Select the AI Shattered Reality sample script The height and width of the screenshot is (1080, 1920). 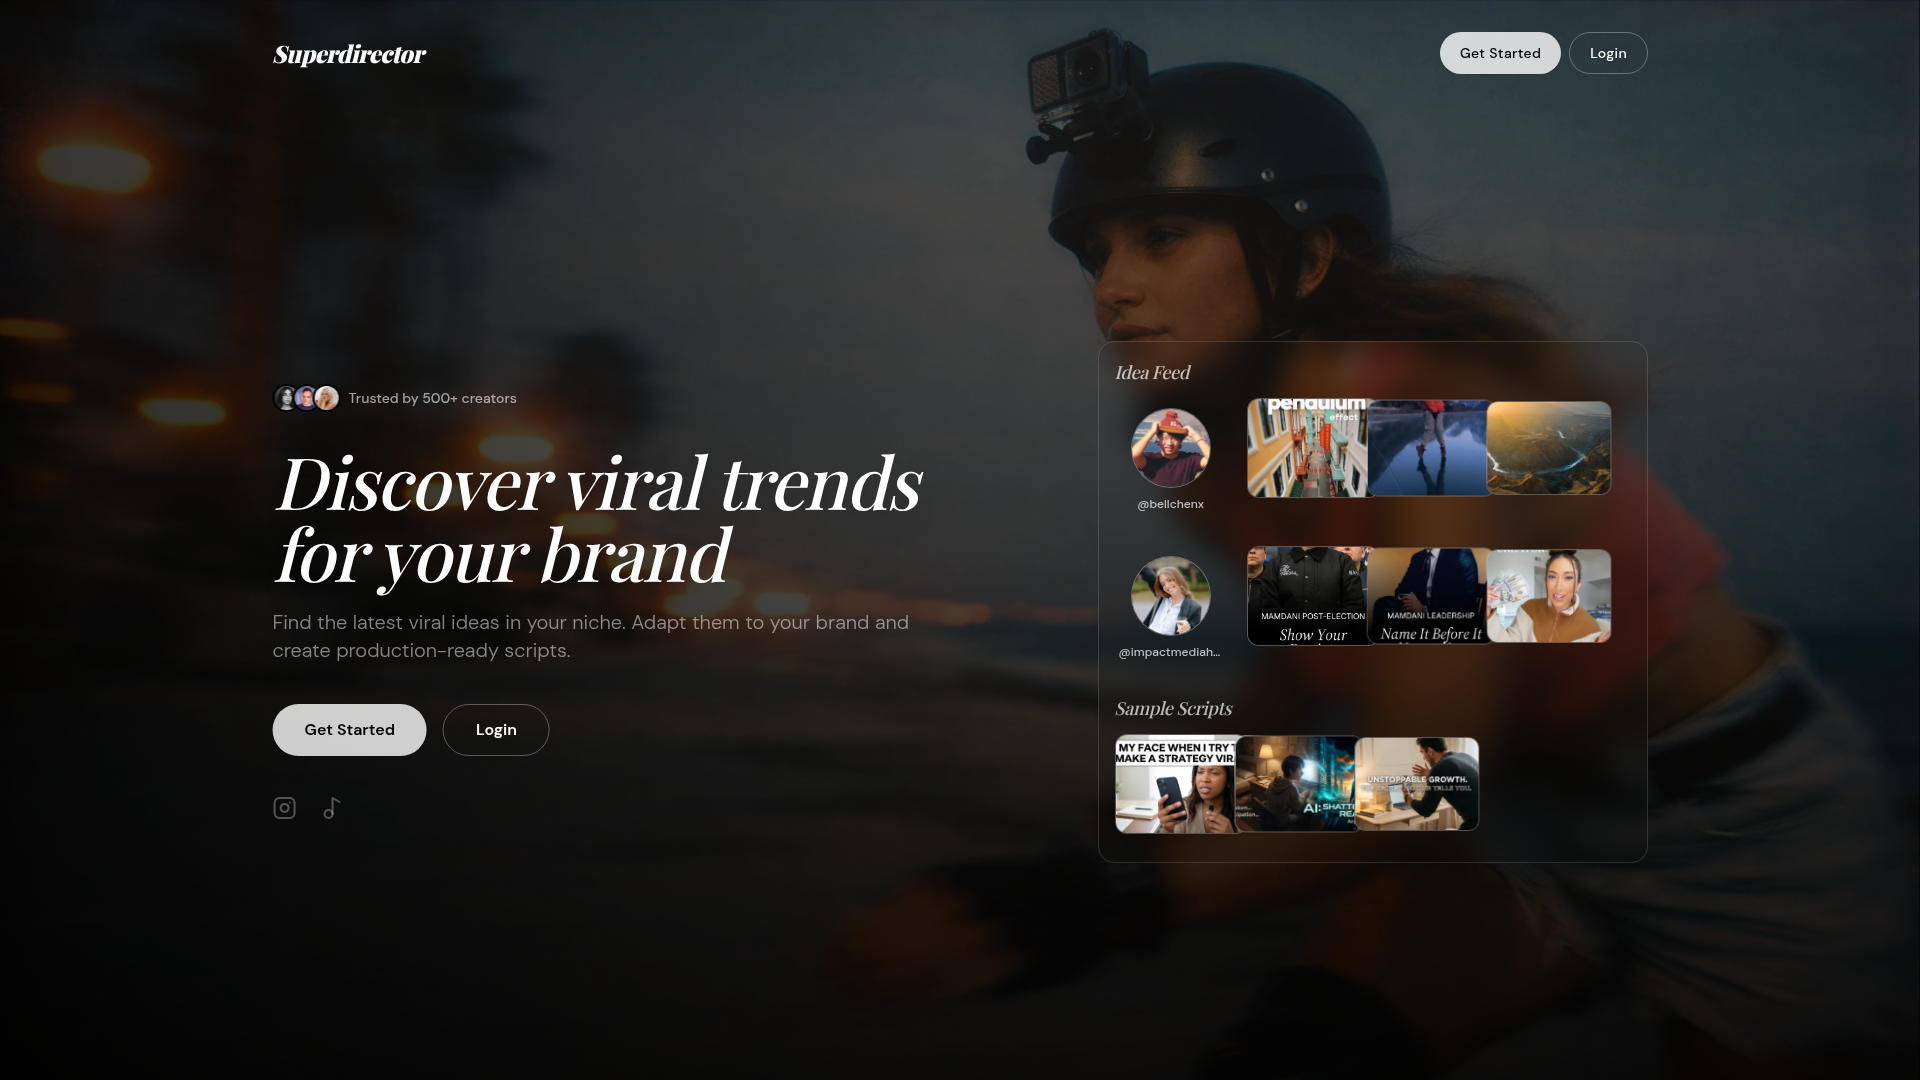coord(1295,785)
